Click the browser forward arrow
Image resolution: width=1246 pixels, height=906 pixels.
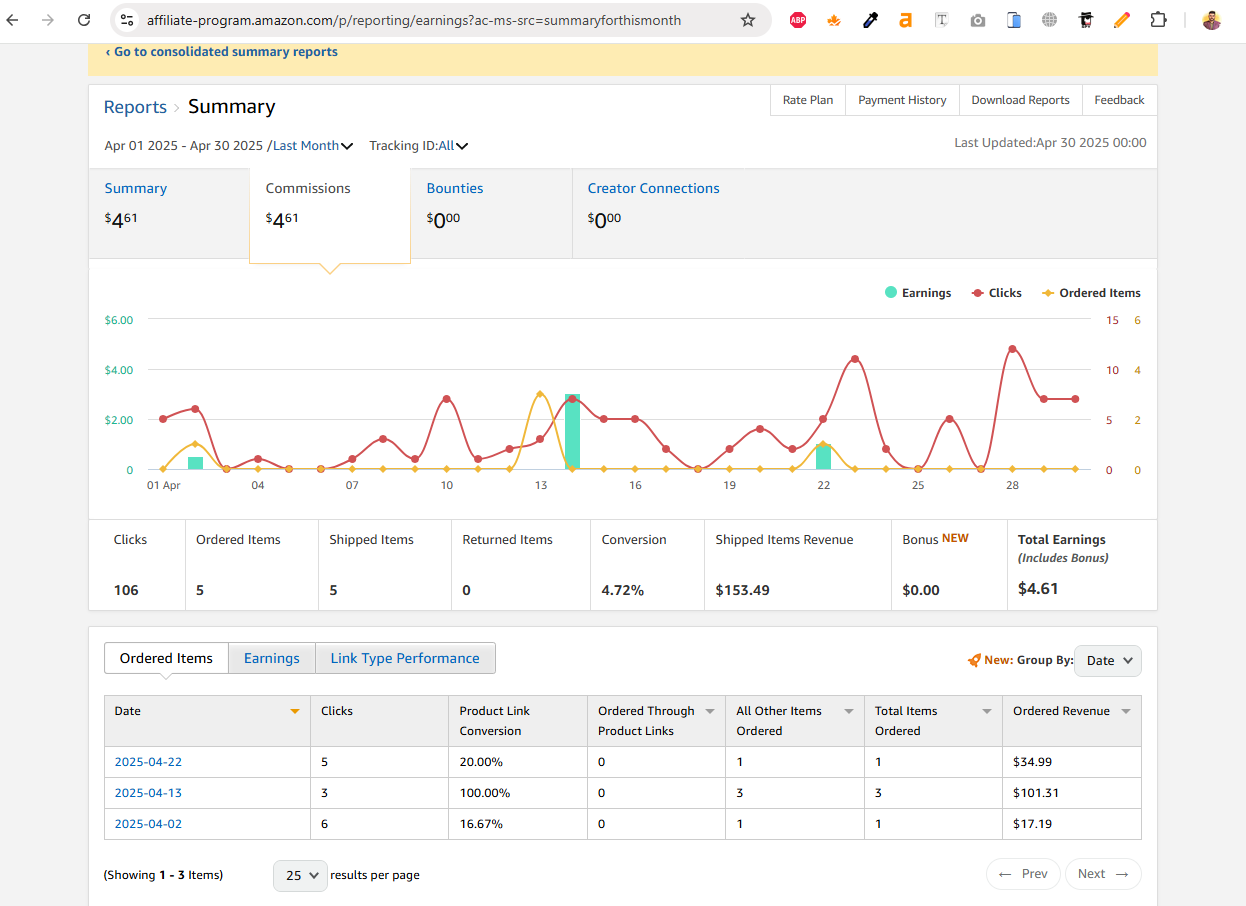(x=48, y=20)
